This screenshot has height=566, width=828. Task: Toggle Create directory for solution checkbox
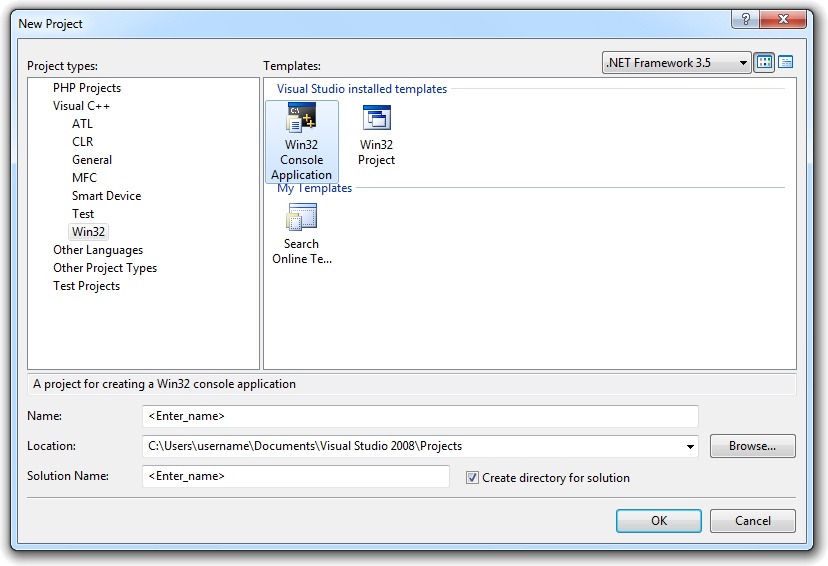[472, 478]
